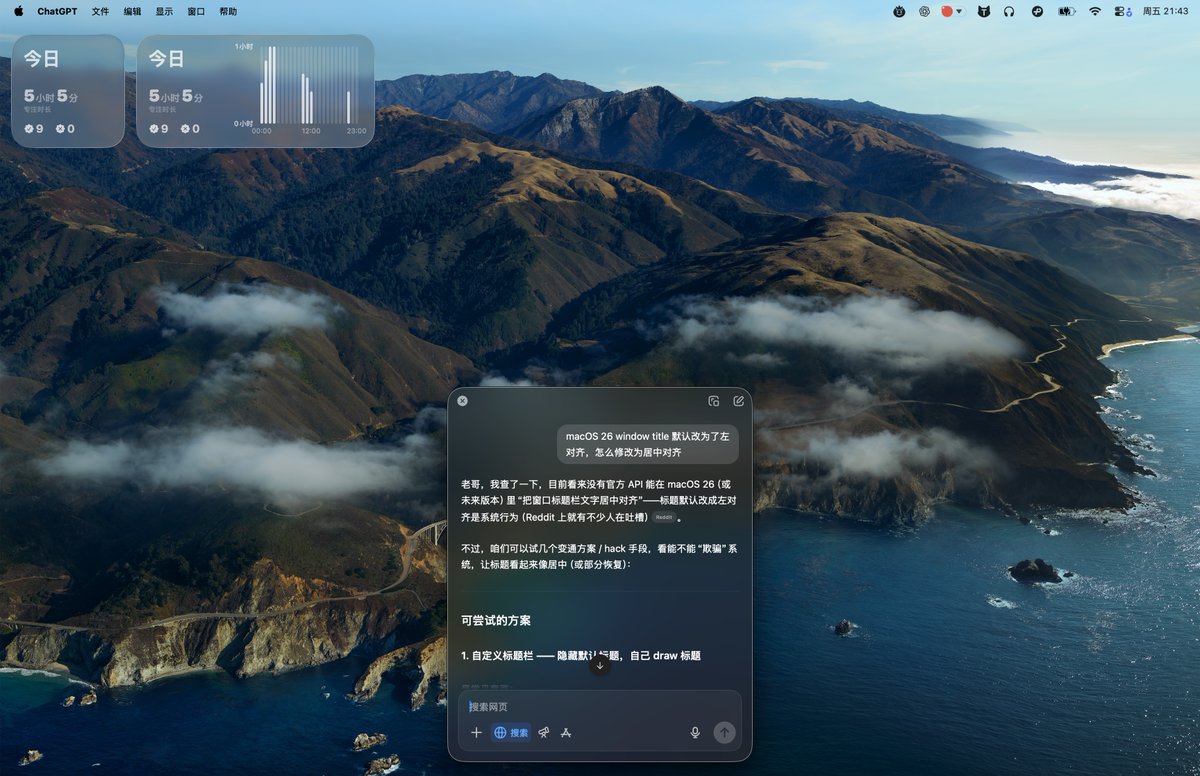Toggle the 搜索 web search mode

pos(512,732)
